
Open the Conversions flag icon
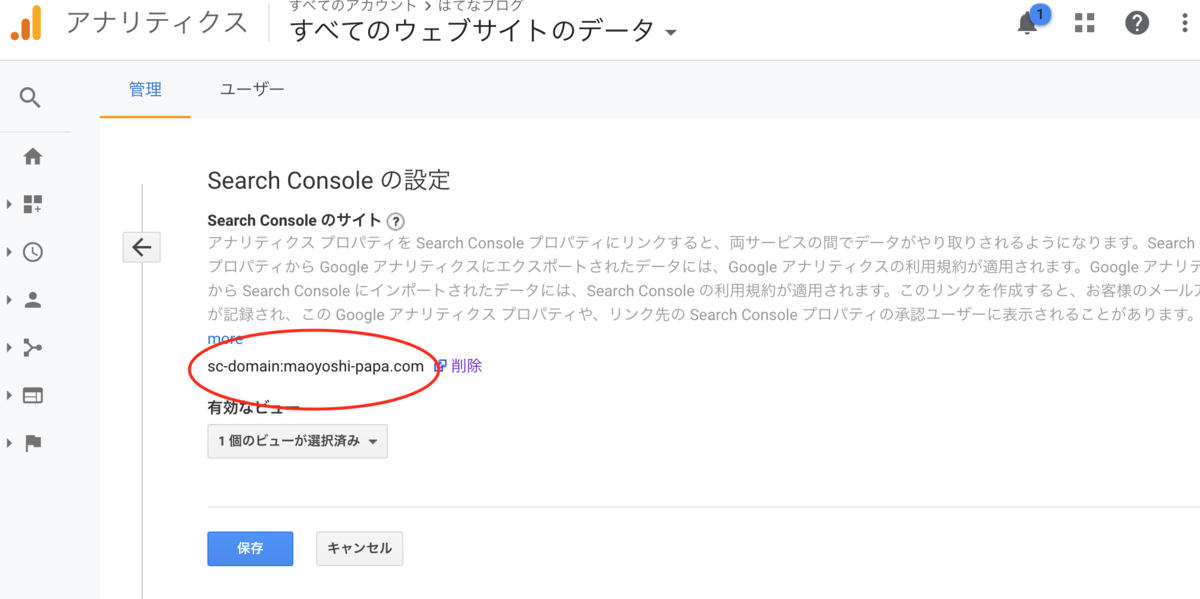[33, 443]
